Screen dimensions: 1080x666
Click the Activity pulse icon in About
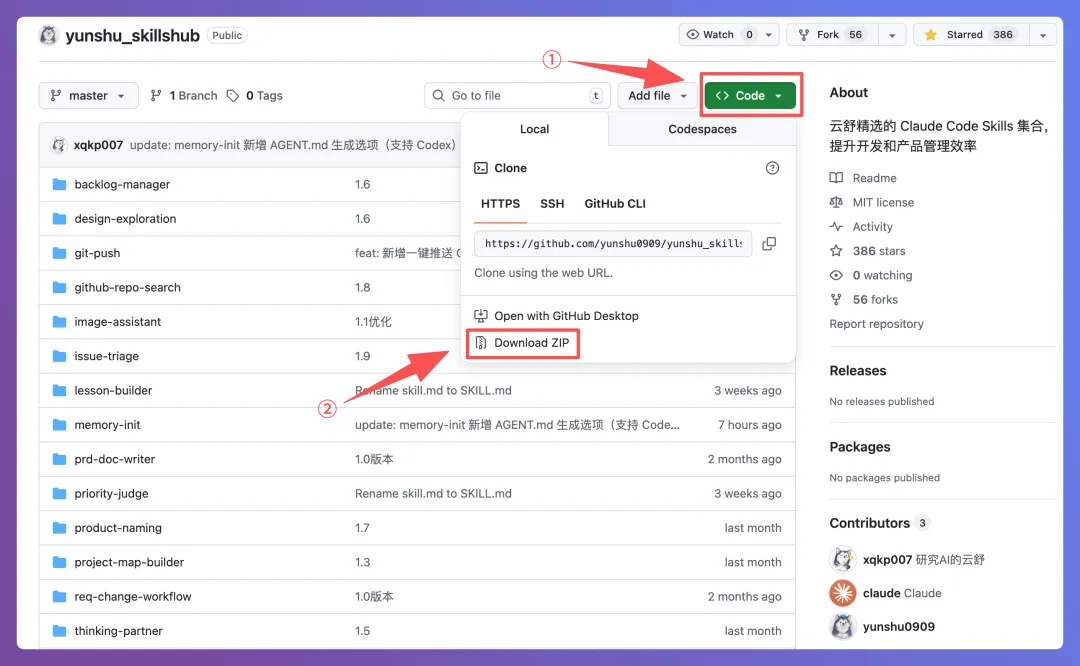(x=837, y=227)
